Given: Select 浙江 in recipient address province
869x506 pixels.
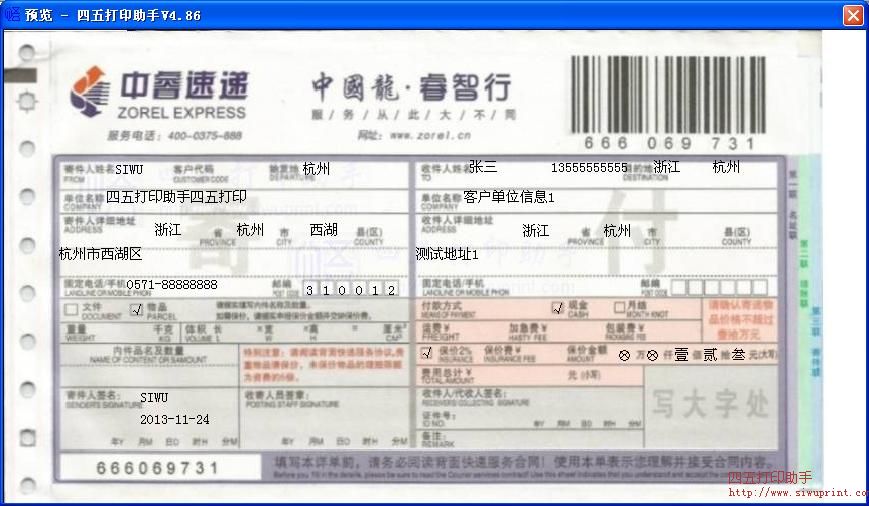Looking at the screenshot, I should (x=535, y=231).
